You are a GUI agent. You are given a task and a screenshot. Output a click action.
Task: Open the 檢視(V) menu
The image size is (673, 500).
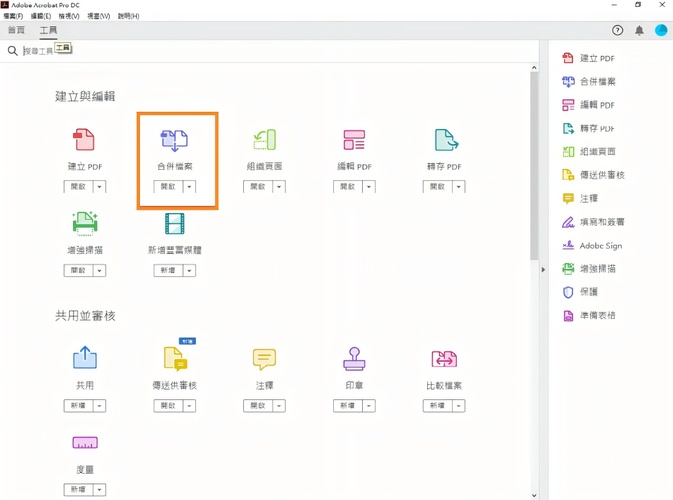point(69,16)
